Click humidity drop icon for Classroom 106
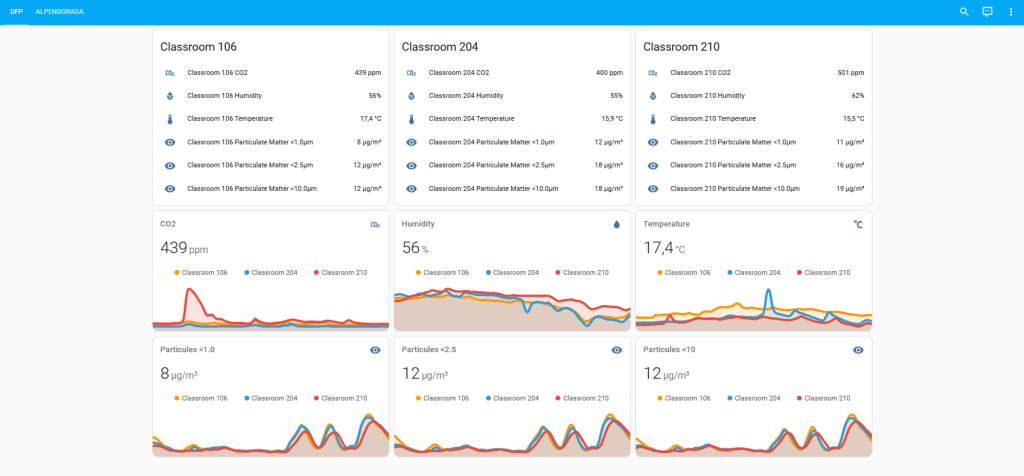Screen dimensions: 1024x476 click(170, 96)
